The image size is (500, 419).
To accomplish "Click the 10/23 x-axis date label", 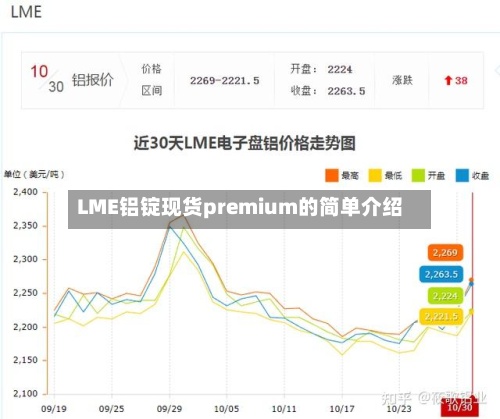I will pos(399,408).
